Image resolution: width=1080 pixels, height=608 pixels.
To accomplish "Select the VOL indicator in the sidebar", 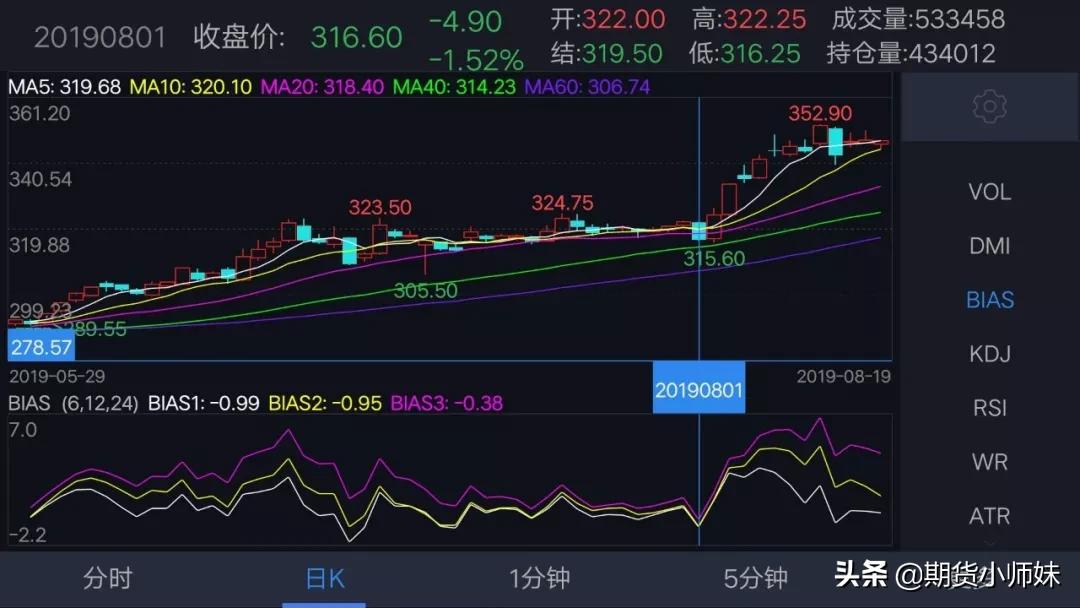I will (989, 192).
